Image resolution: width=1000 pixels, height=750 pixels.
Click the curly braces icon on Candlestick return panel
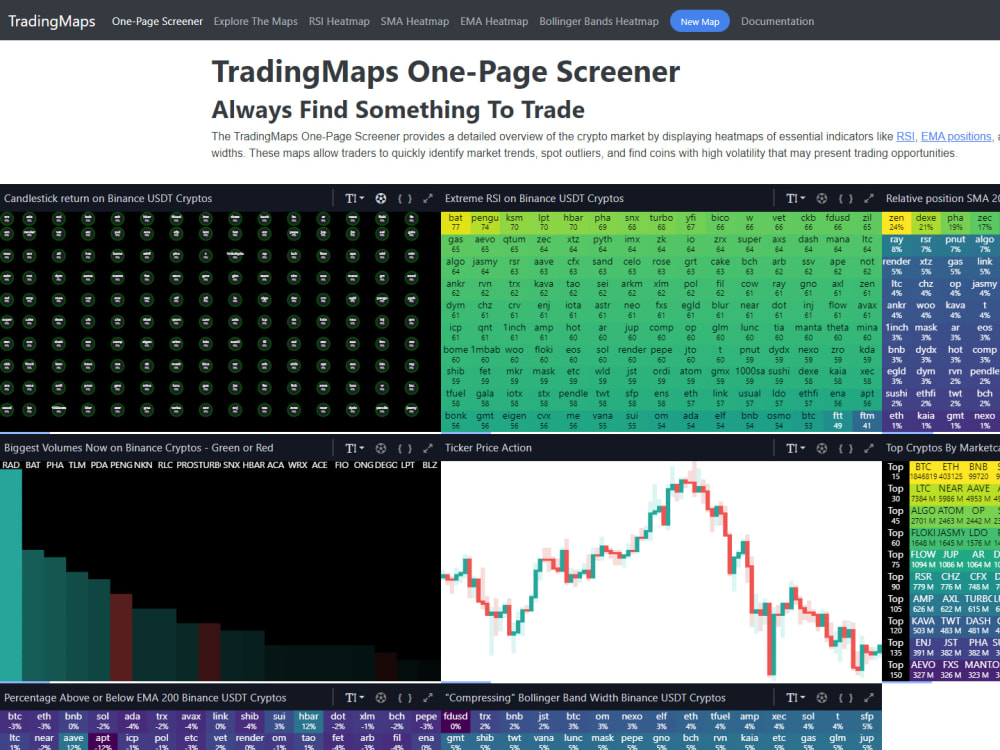click(x=404, y=198)
